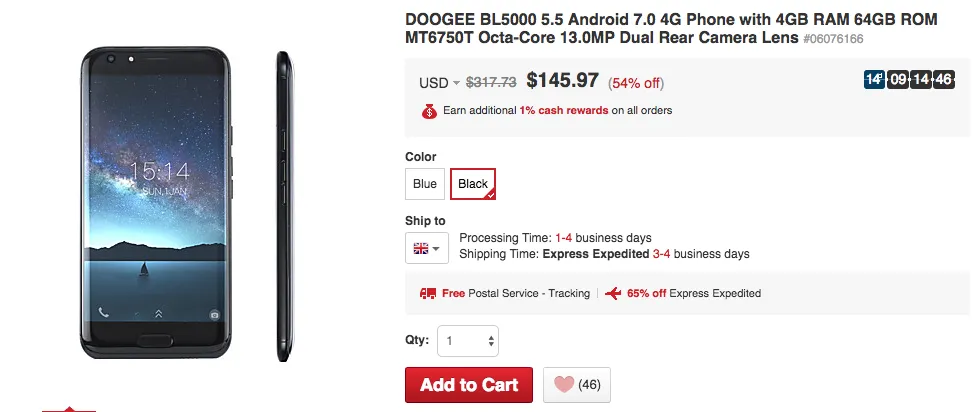Choose the 65% off Express Expedited option
The height and width of the screenshot is (412, 978).
click(694, 294)
